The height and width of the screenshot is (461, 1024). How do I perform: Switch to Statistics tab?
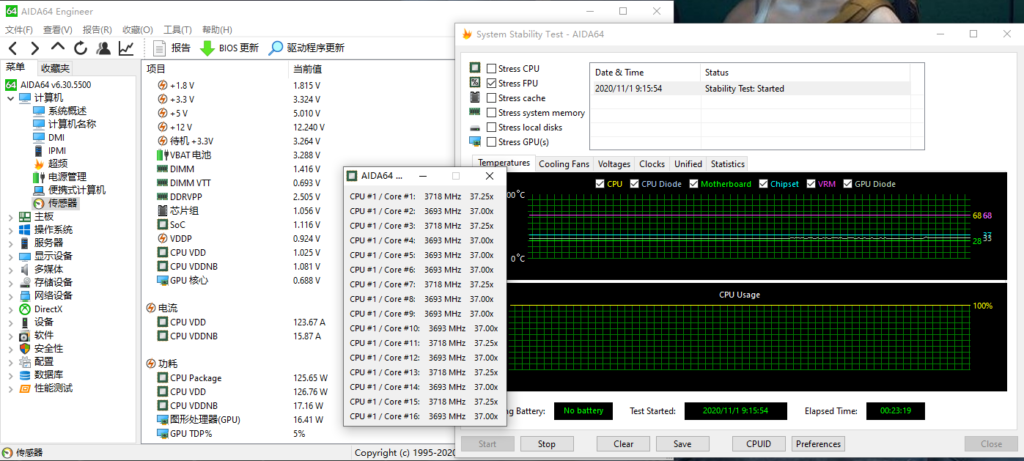[728, 164]
